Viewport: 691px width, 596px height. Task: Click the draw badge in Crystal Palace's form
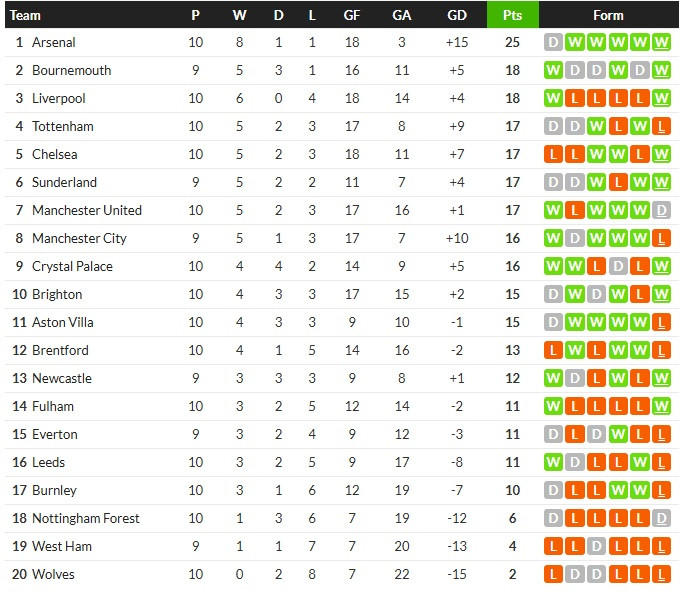coord(618,267)
